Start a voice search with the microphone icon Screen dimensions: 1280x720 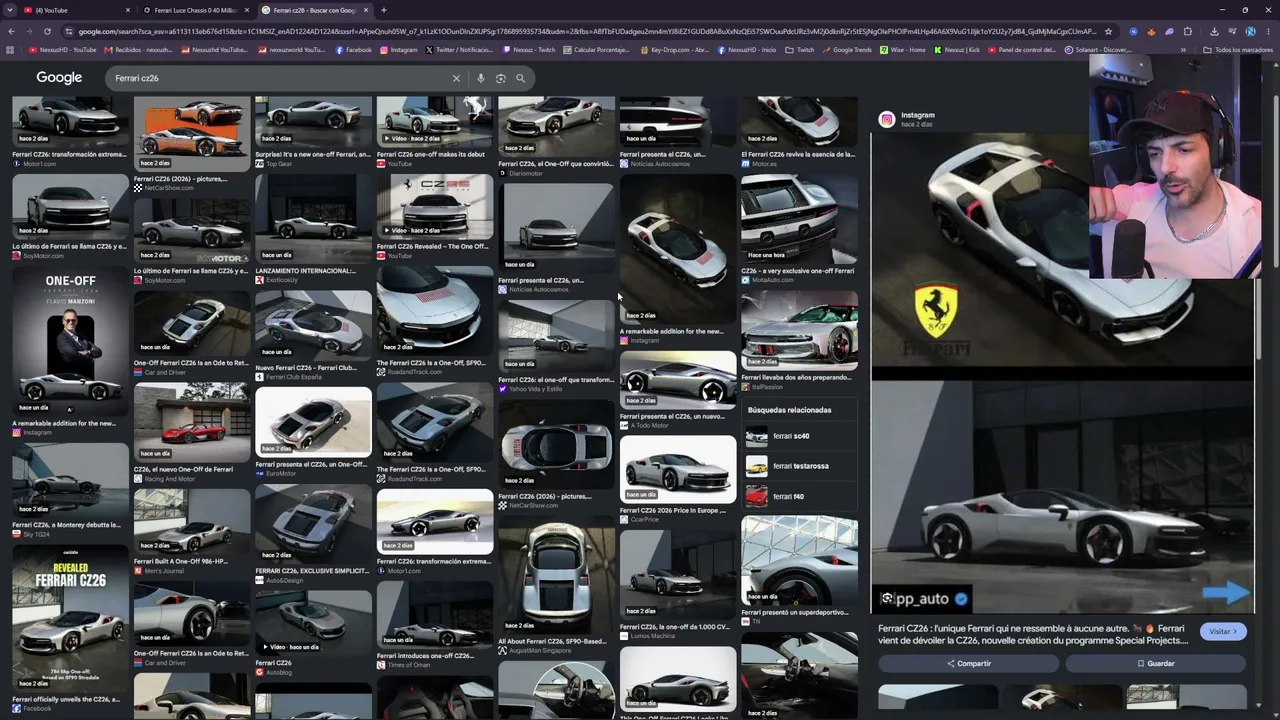[481, 78]
